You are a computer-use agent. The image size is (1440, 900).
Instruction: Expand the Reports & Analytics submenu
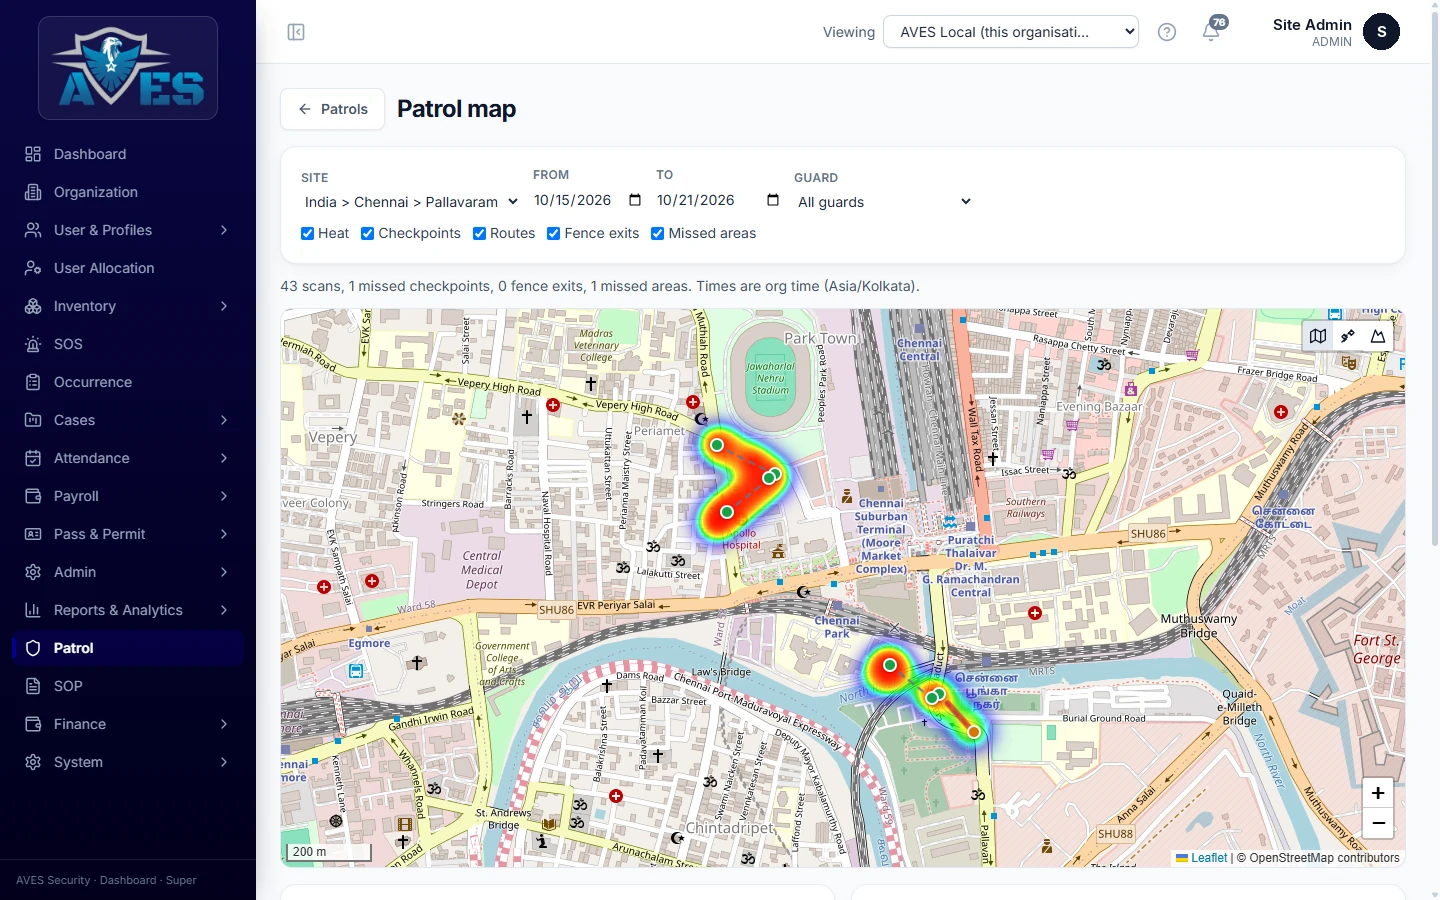coord(128,610)
